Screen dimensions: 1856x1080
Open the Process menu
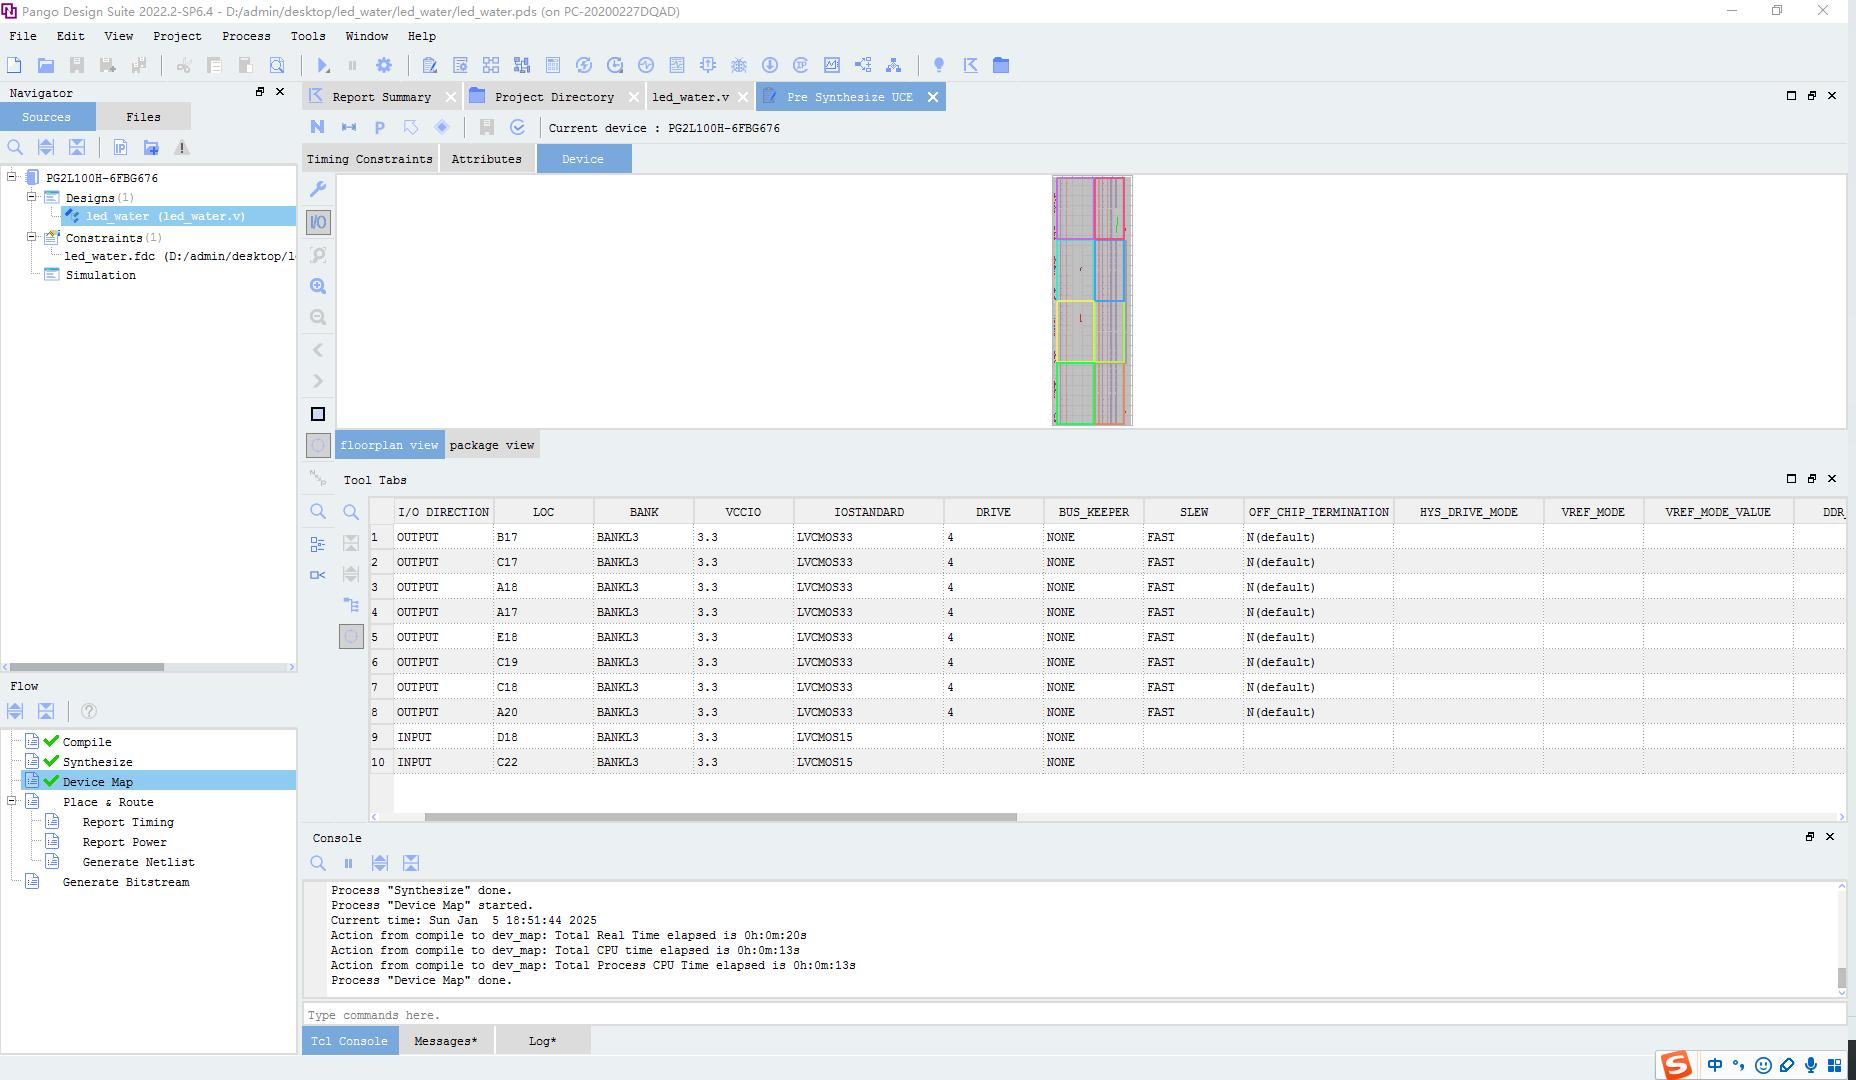[x=246, y=35]
